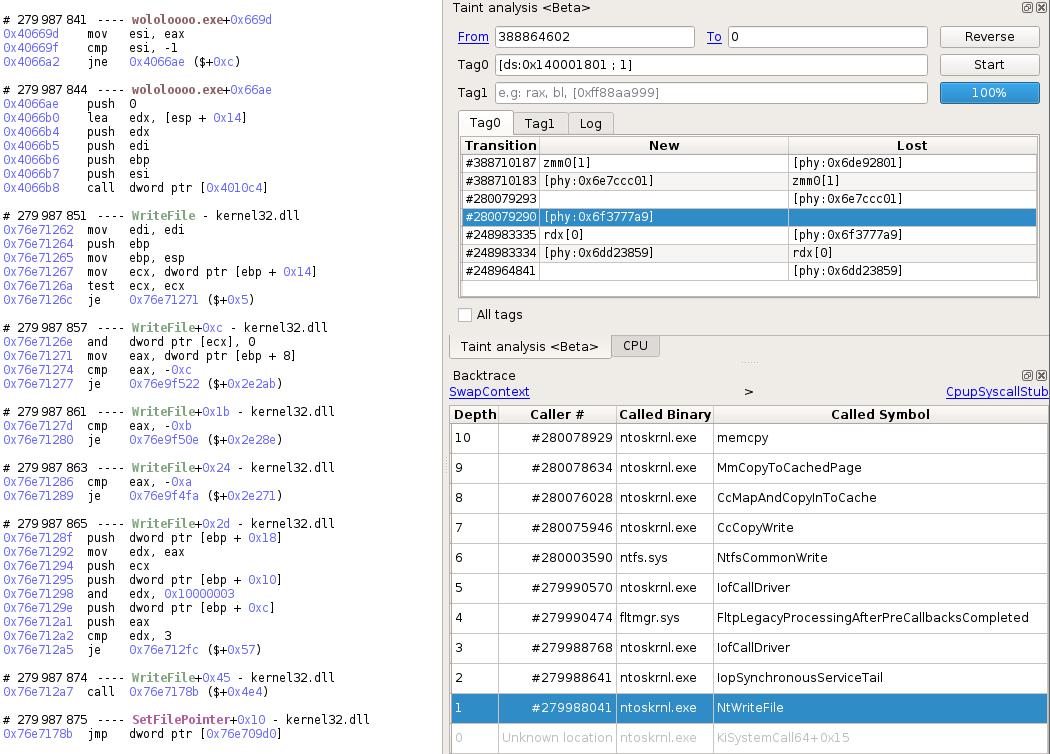Sort by Called Symbol column header
Image resolution: width=1050 pixels, height=754 pixels.
(x=880, y=414)
